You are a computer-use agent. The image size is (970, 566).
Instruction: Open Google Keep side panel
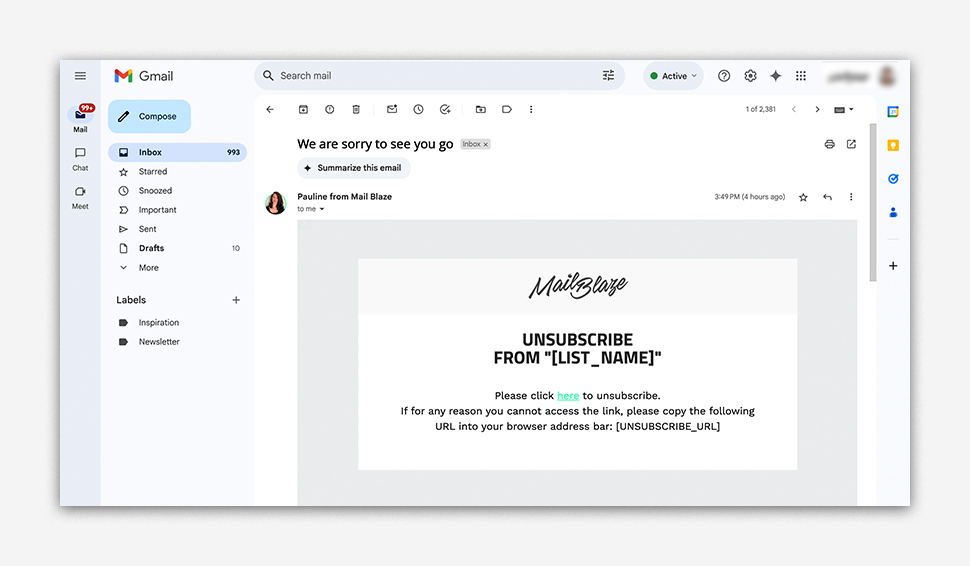pos(893,145)
